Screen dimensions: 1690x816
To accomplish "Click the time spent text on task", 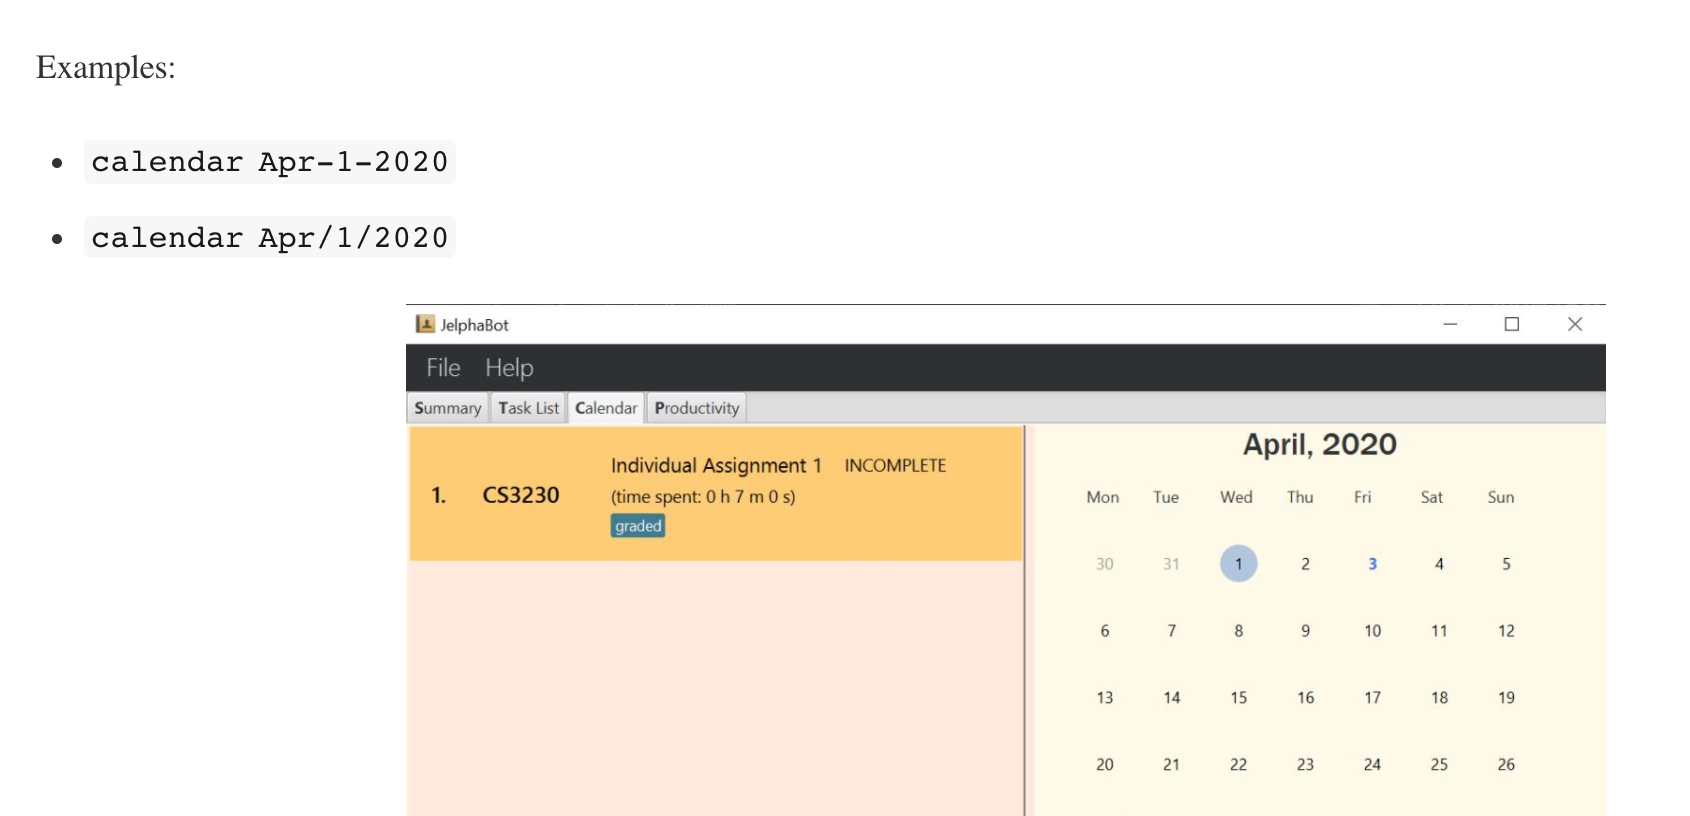I will pyautogui.click(x=703, y=497).
